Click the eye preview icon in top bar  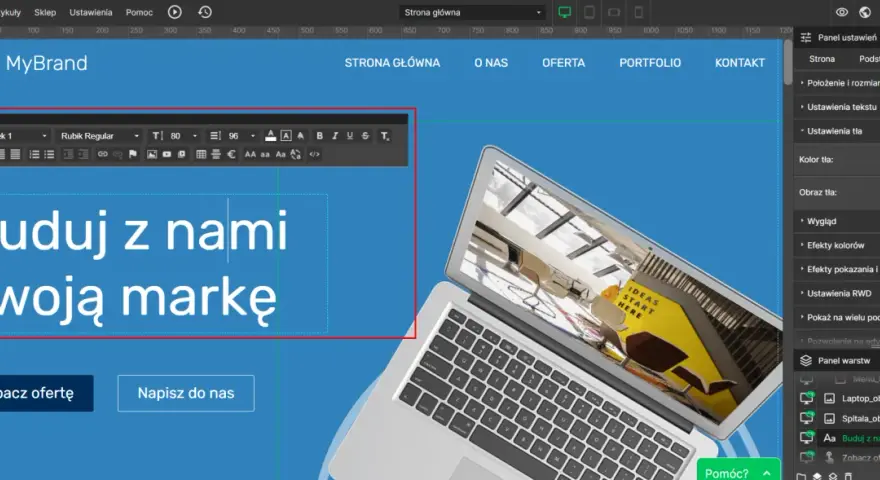841,12
